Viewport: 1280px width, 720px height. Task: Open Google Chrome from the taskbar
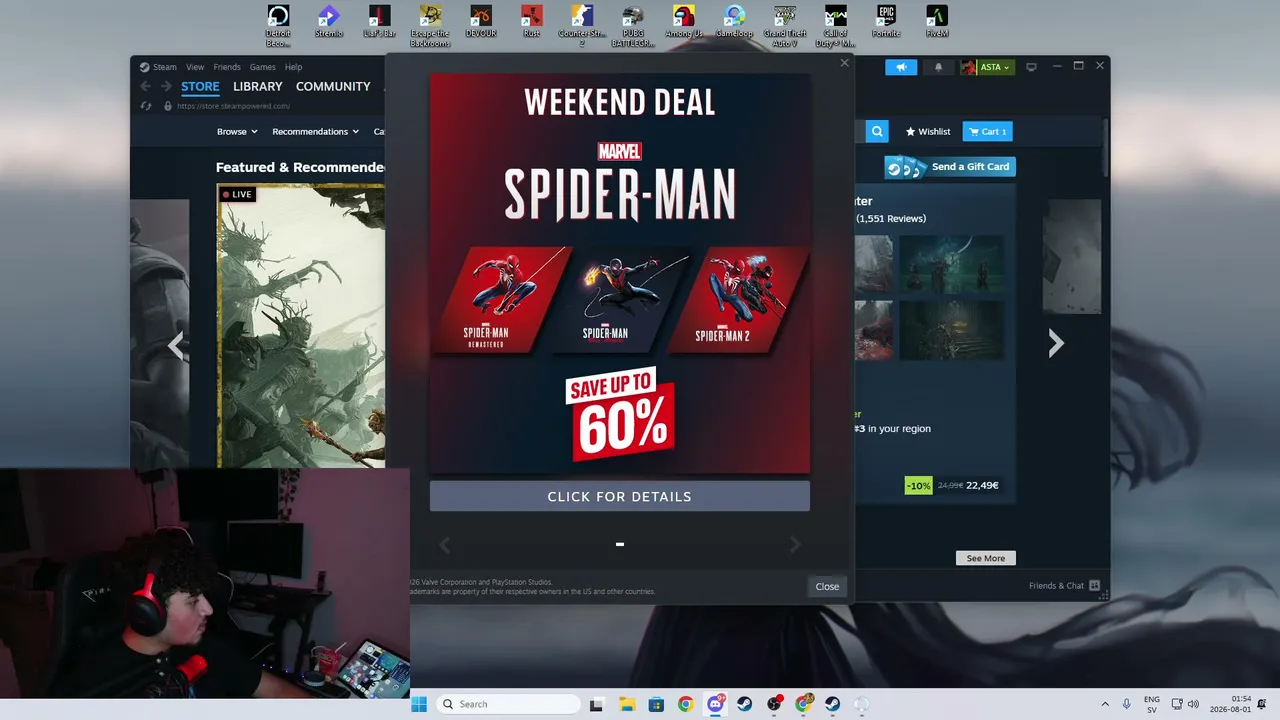coord(685,704)
